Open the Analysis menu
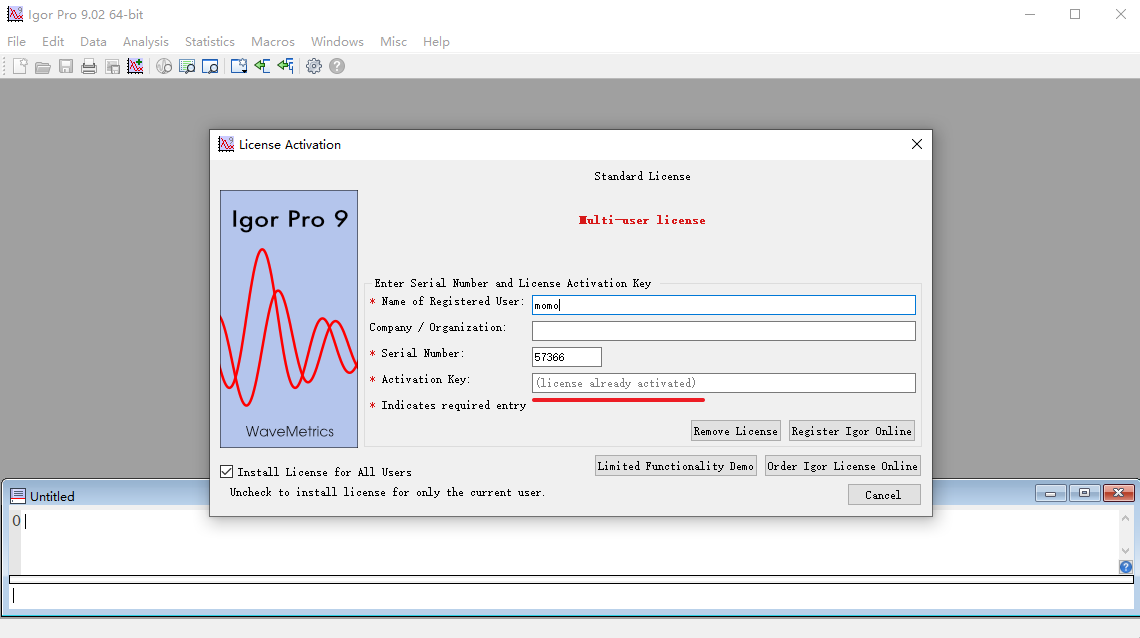The height and width of the screenshot is (638, 1140). pos(145,42)
